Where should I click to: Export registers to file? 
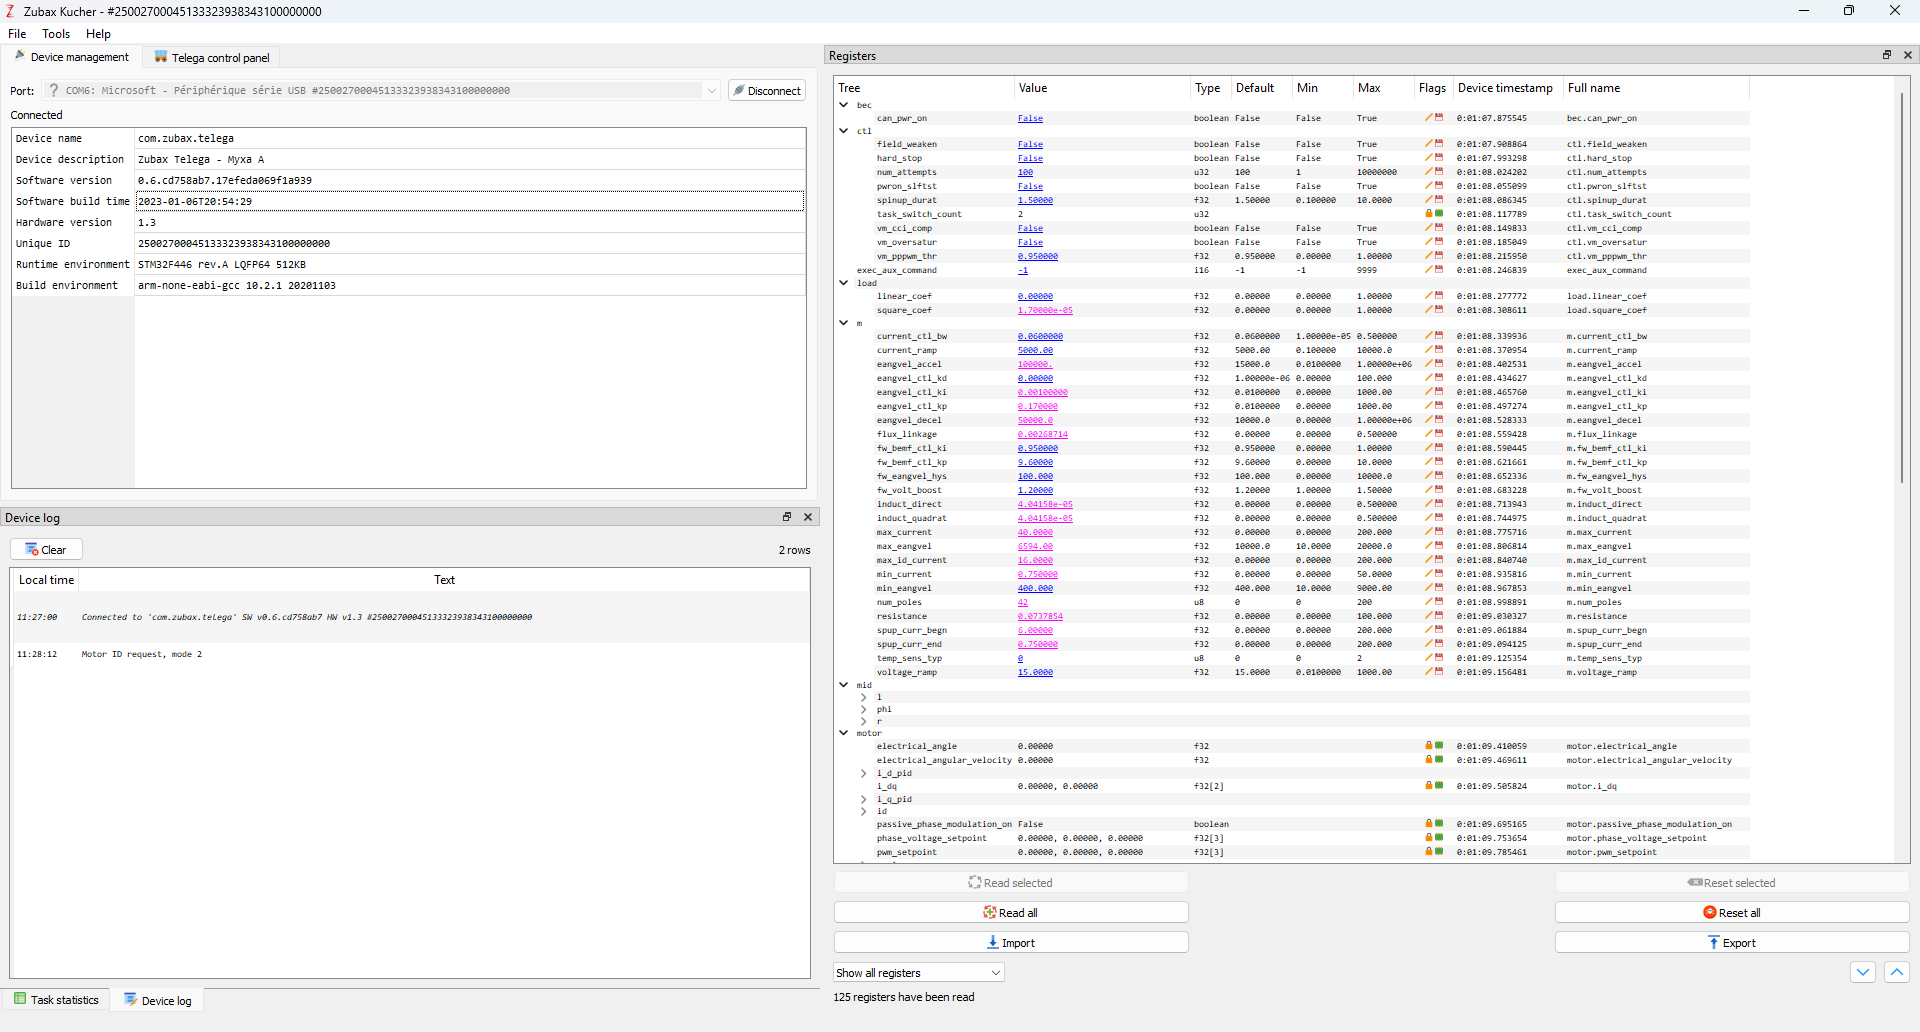[1731, 943]
